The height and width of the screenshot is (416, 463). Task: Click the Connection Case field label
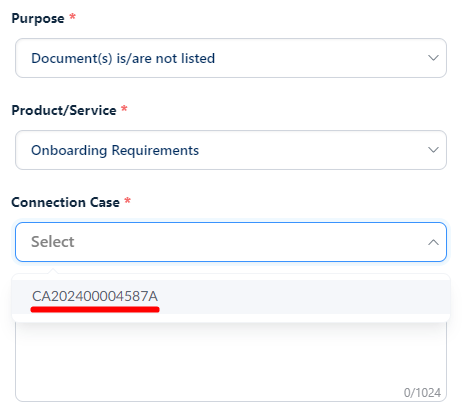(x=65, y=202)
